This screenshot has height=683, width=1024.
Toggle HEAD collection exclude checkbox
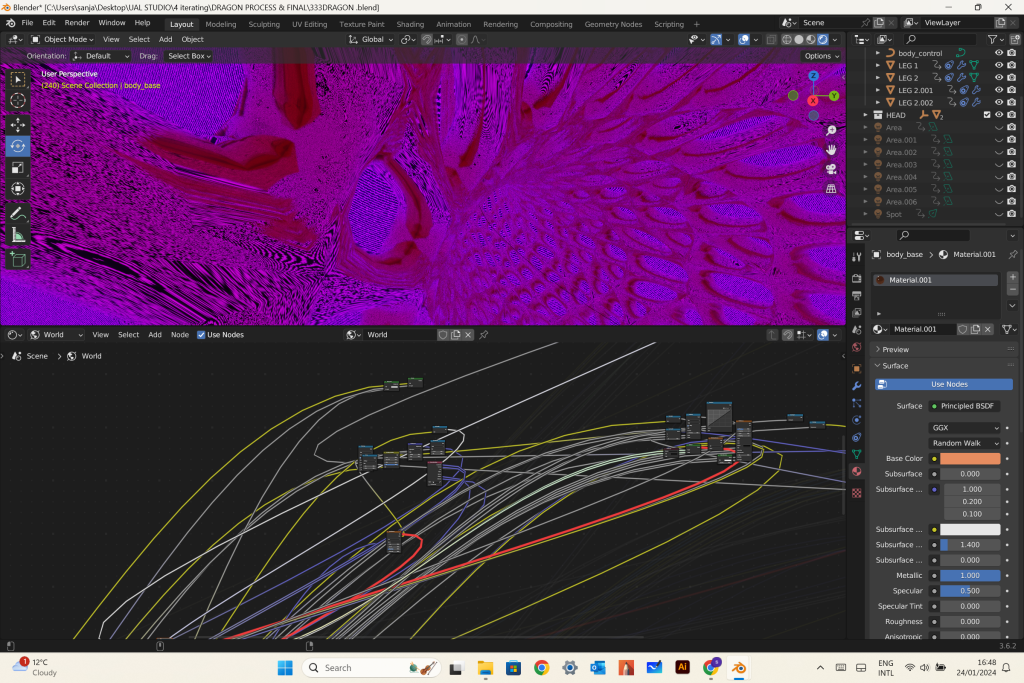pos(987,115)
